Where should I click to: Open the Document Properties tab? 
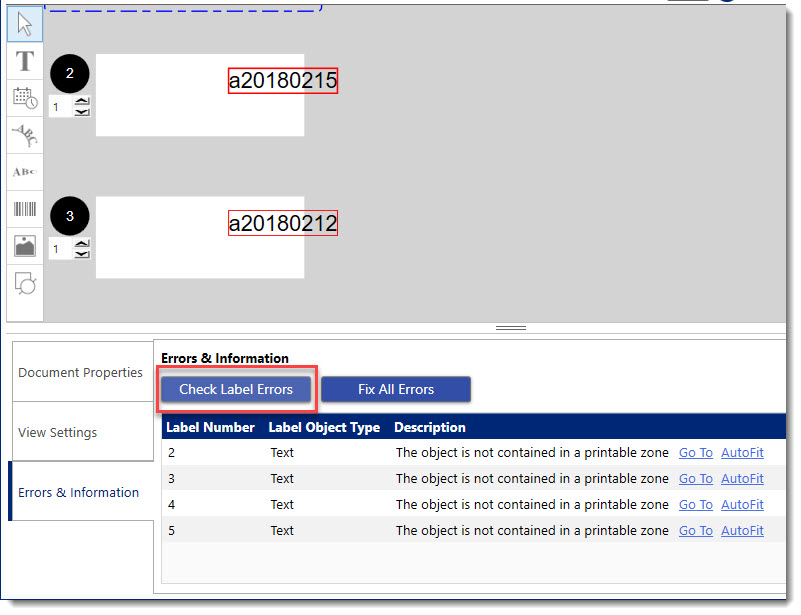(x=80, y=372)
